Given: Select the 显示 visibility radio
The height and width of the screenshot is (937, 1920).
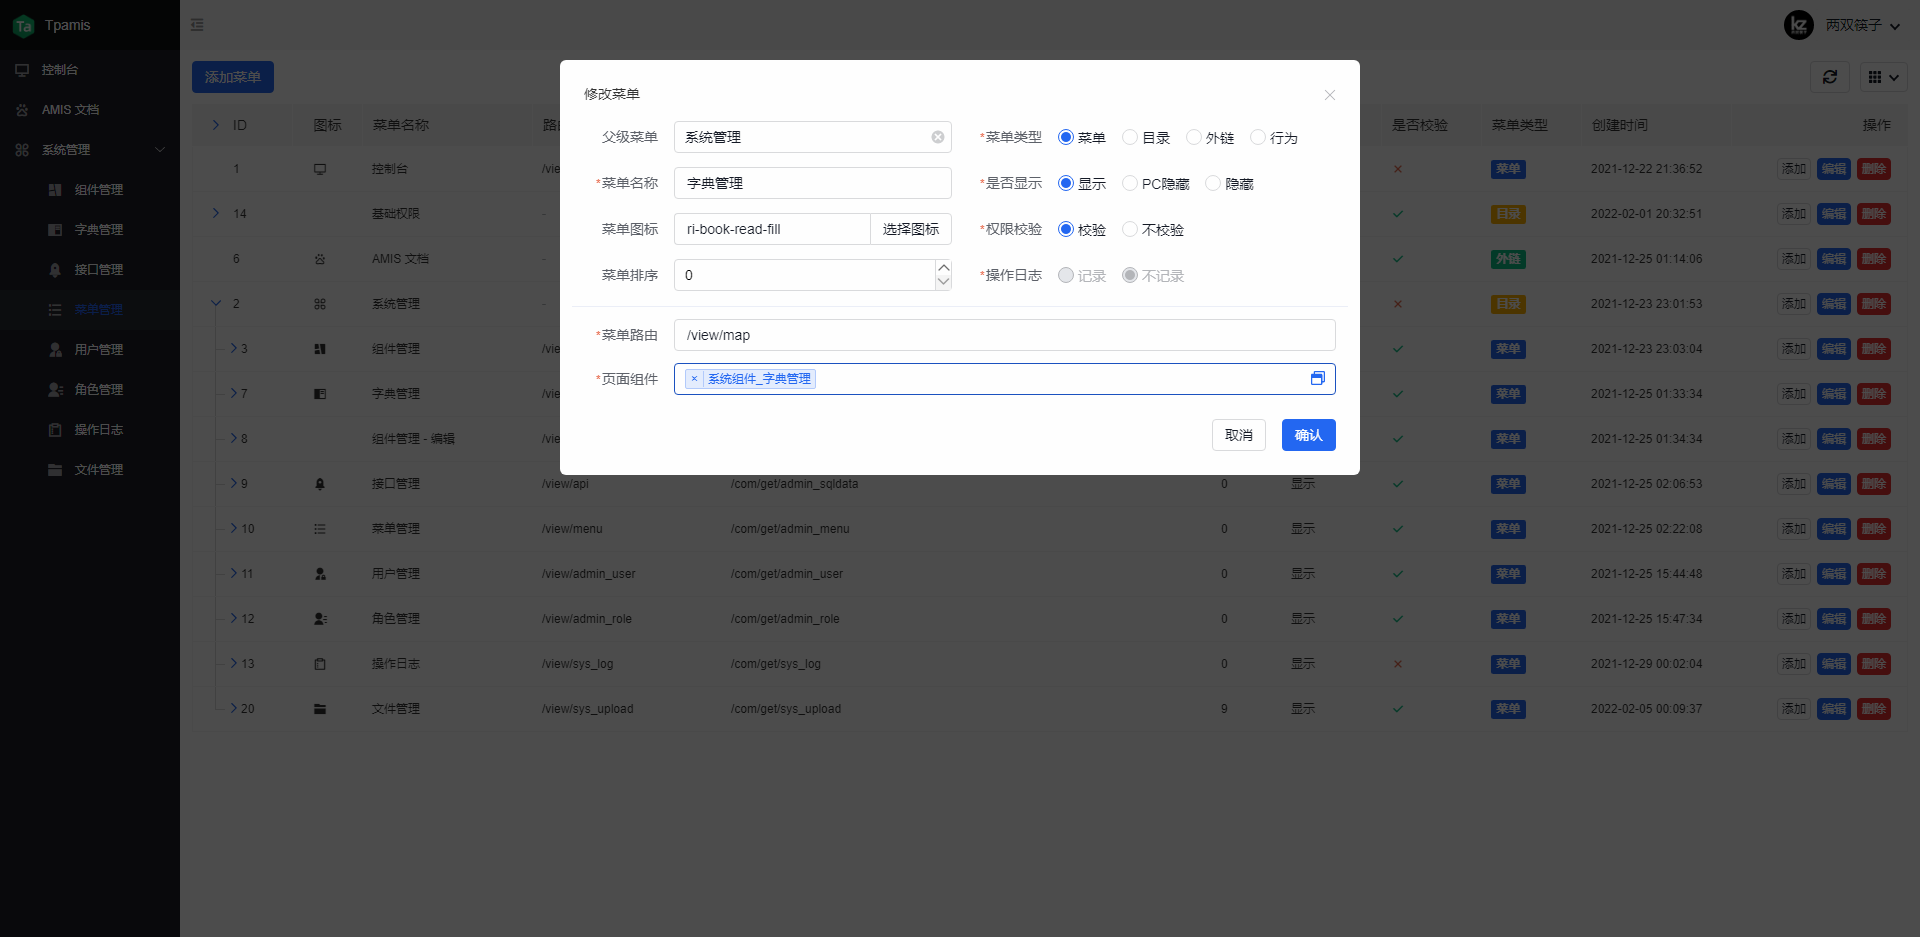Looking at the screenshot, I should (x=1066, y=183).
